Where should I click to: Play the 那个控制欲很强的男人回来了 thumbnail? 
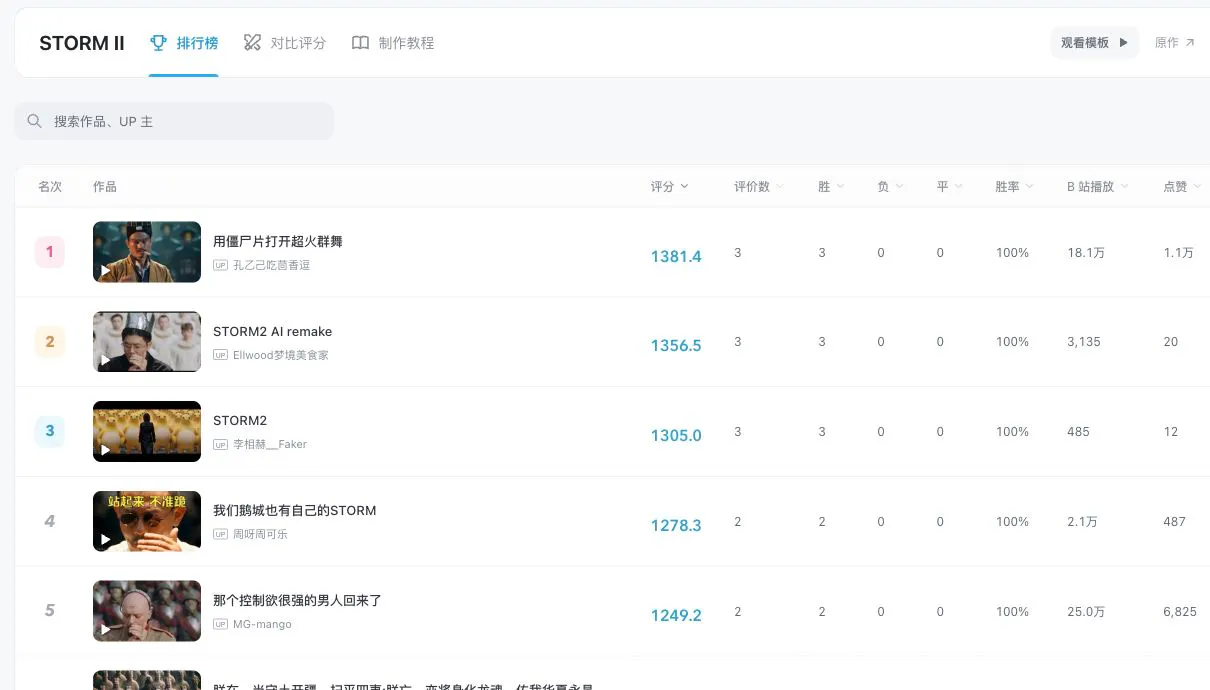coord(147,611)
